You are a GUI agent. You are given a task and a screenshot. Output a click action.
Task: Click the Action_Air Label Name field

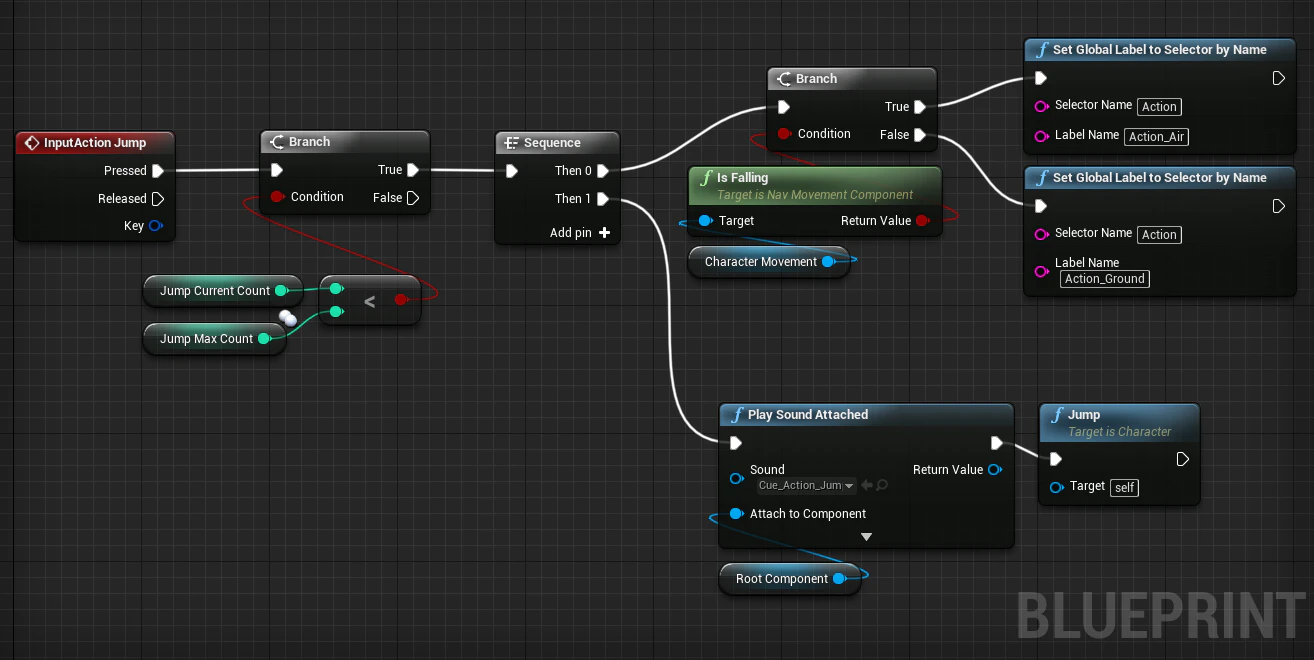click(x=1157, y=137)
